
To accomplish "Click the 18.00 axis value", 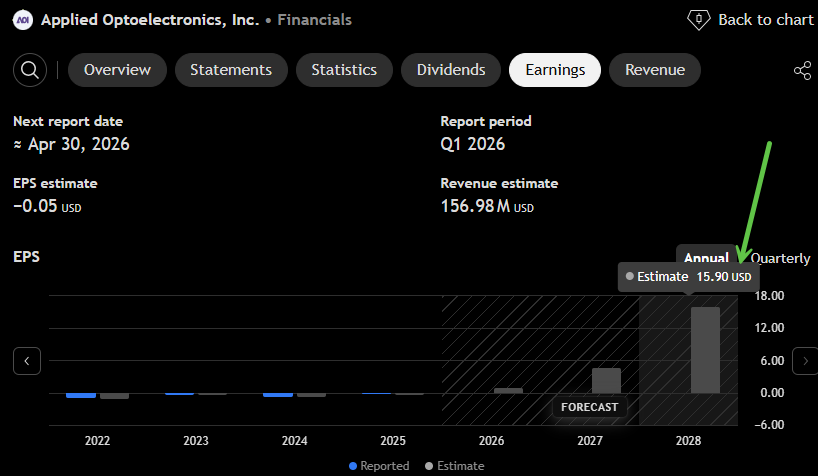I will point(769,296).
